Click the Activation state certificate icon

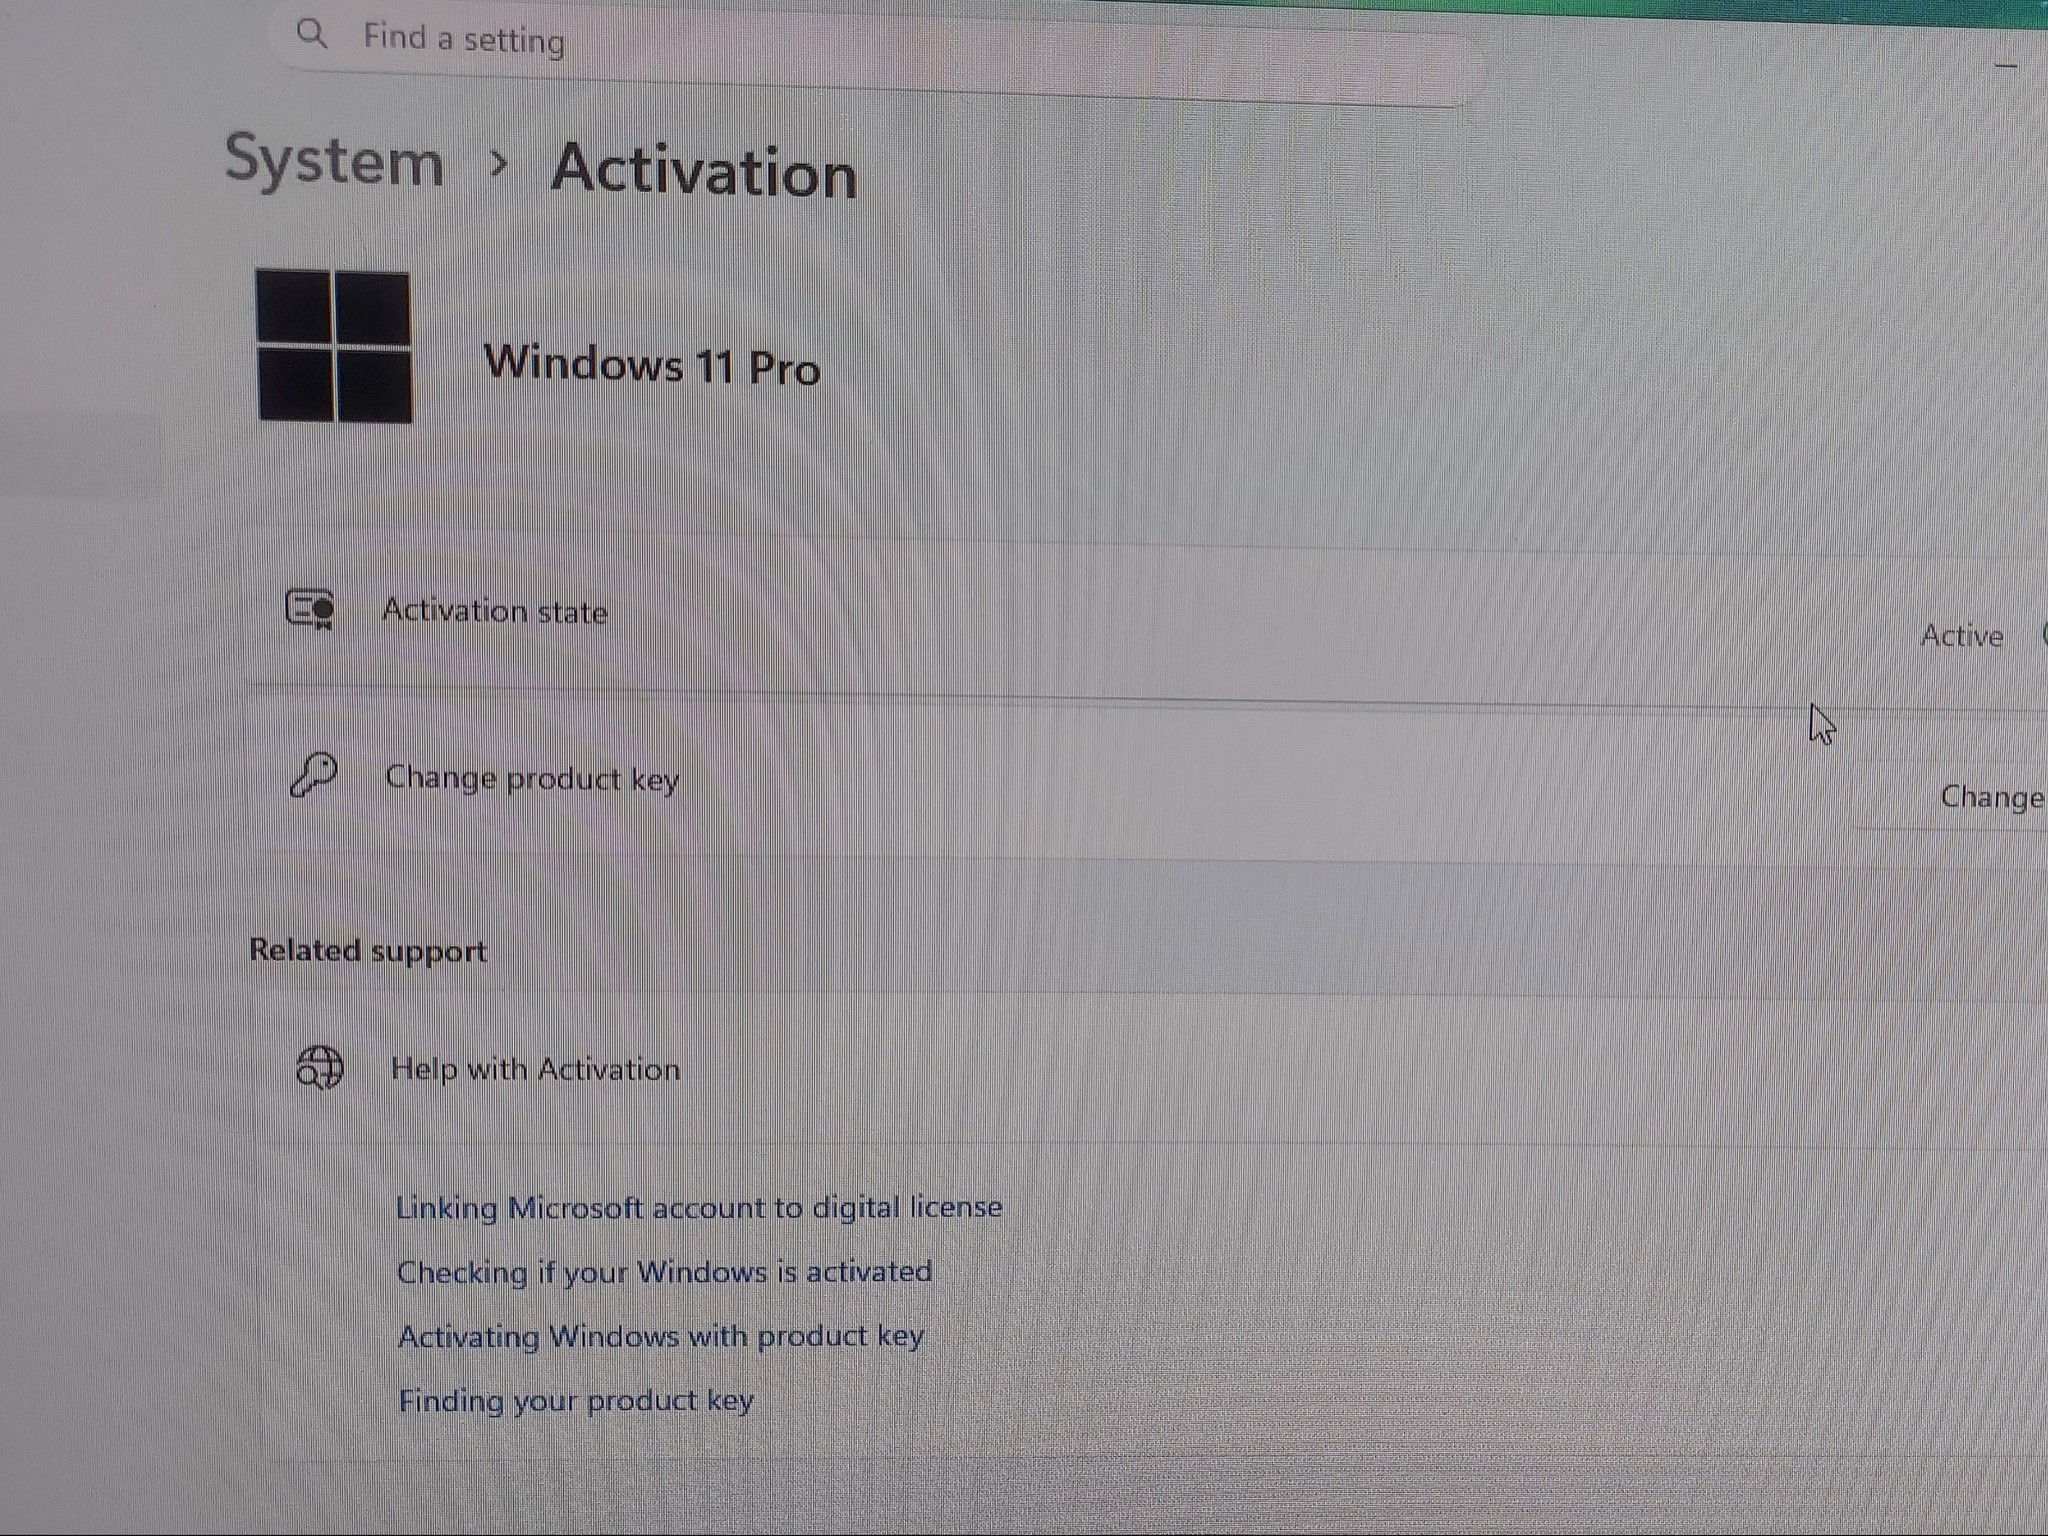(x=310, y=608)
